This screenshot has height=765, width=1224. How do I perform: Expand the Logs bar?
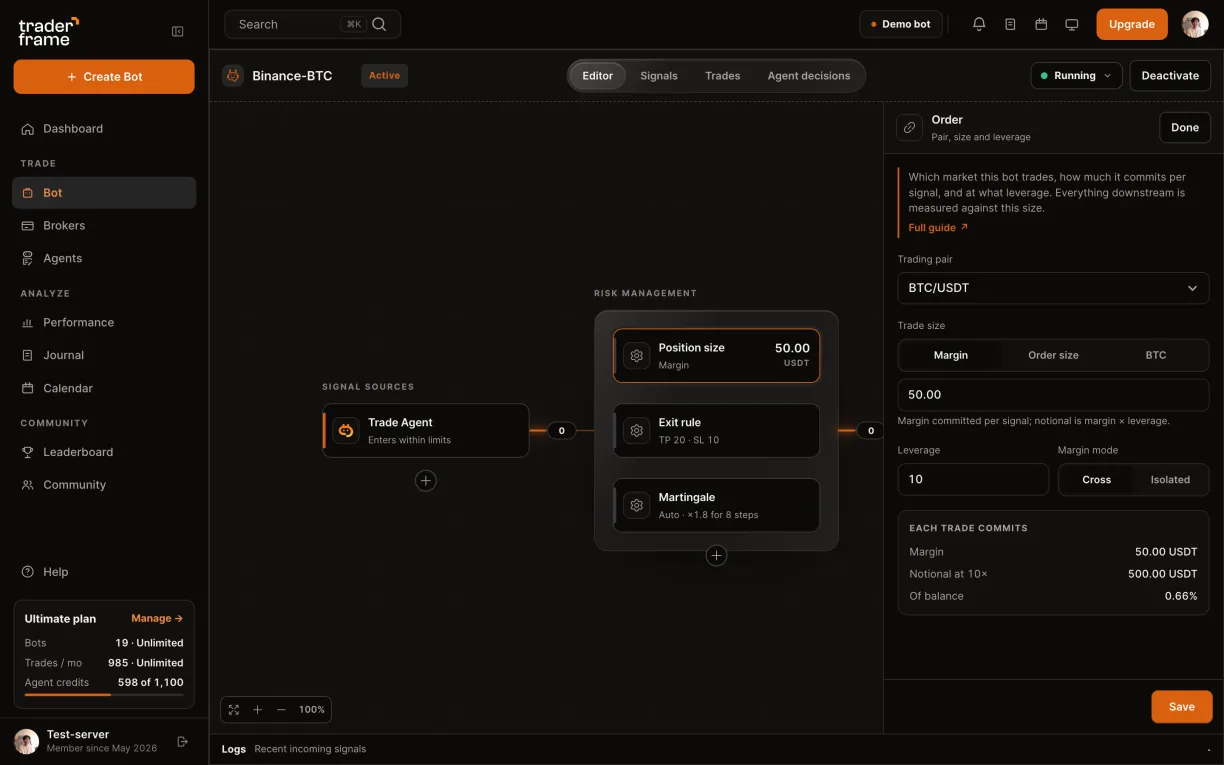[x=716, y=749]
